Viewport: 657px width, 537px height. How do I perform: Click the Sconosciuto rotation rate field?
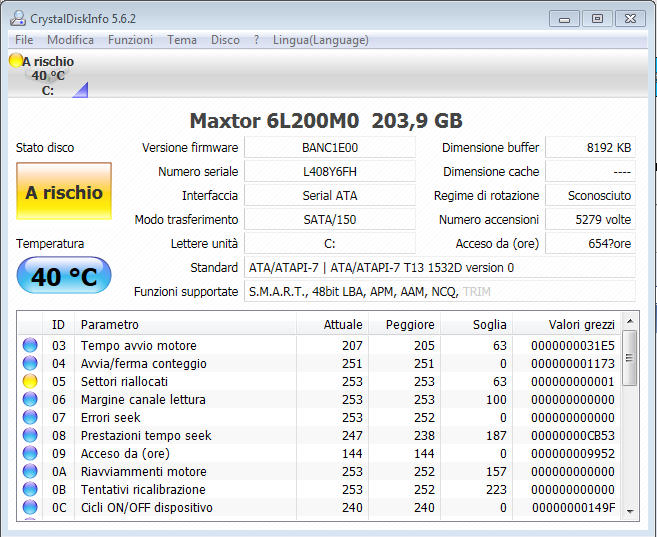[x=590, y=196]
